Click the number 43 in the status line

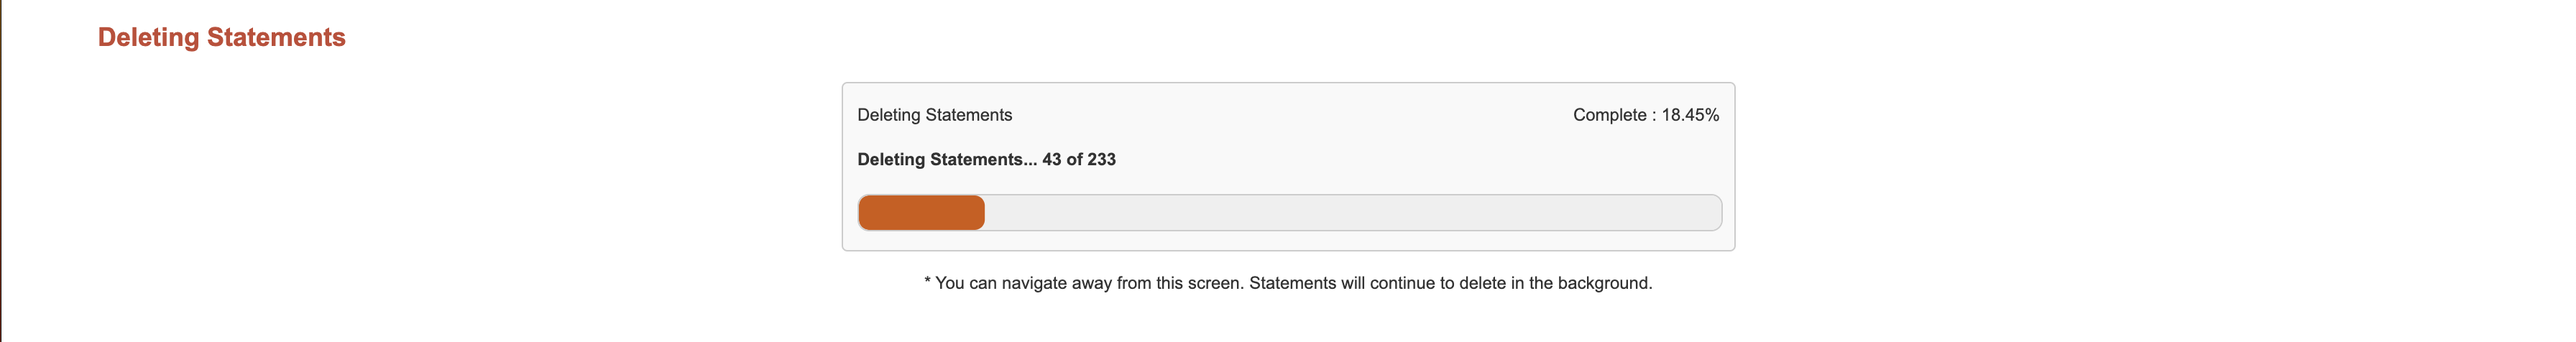(x=1052, y=159)
